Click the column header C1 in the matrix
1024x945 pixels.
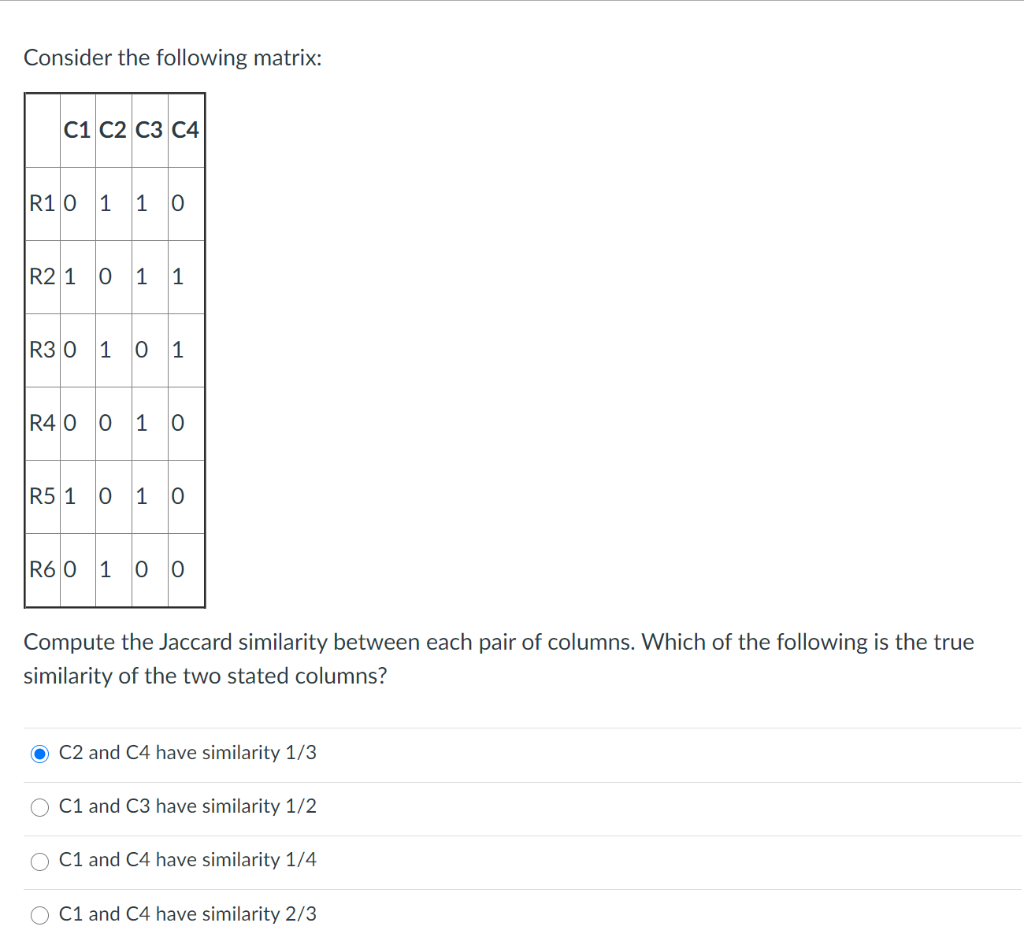(x=76, y=129)
